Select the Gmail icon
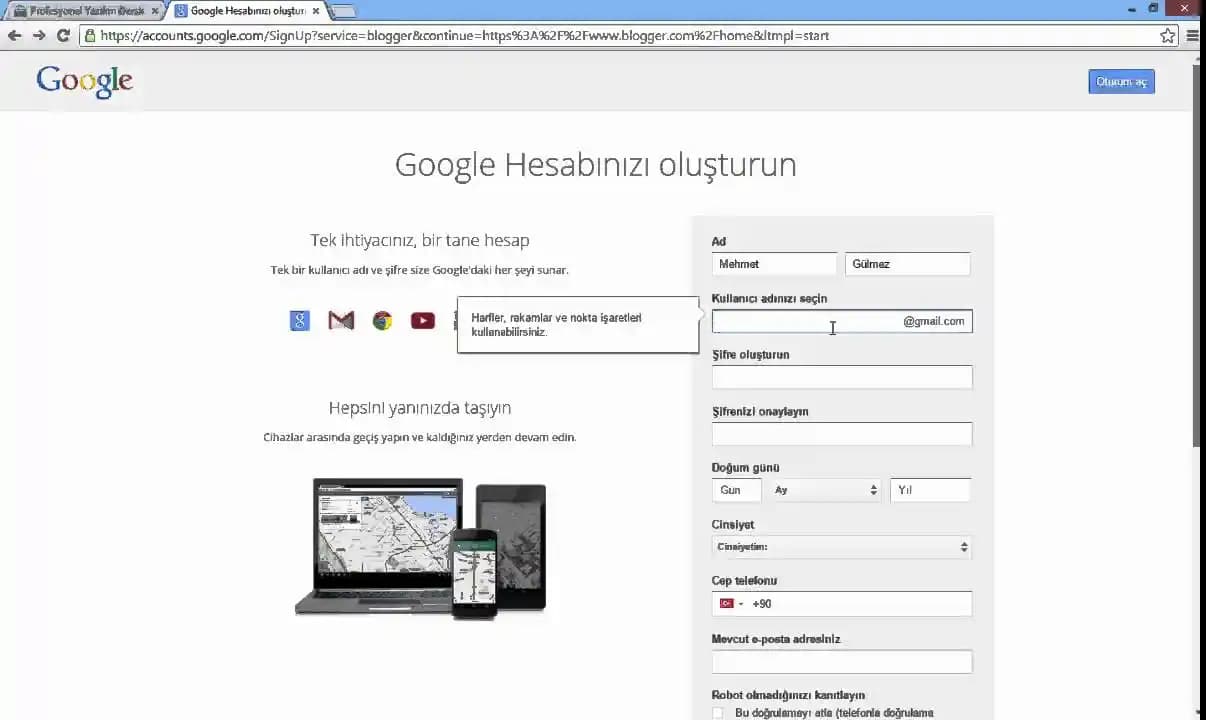Image resolution: width=1206 pixels, height=720 pixels. tap(340, 320)
